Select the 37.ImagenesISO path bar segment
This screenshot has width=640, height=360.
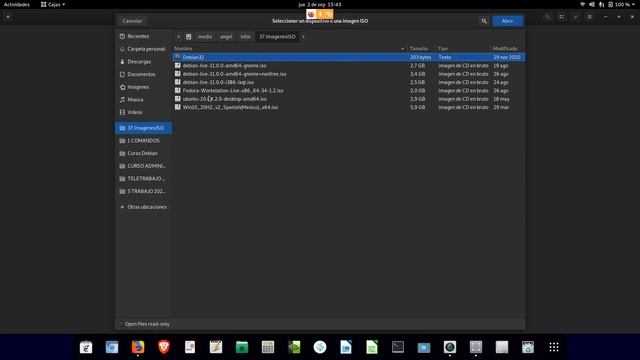[277, 37]
